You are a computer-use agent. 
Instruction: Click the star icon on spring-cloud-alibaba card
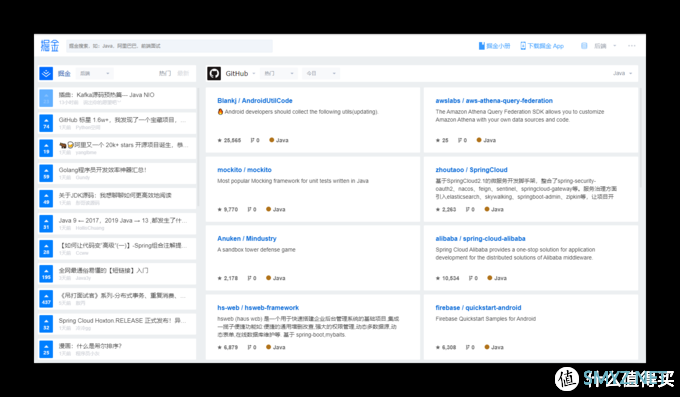[438, 278]
